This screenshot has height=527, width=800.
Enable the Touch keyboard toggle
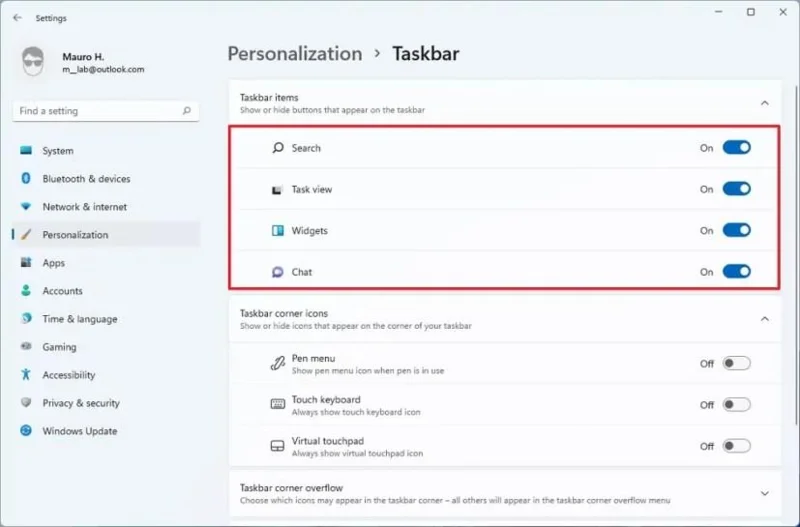(x=737, y=405)
